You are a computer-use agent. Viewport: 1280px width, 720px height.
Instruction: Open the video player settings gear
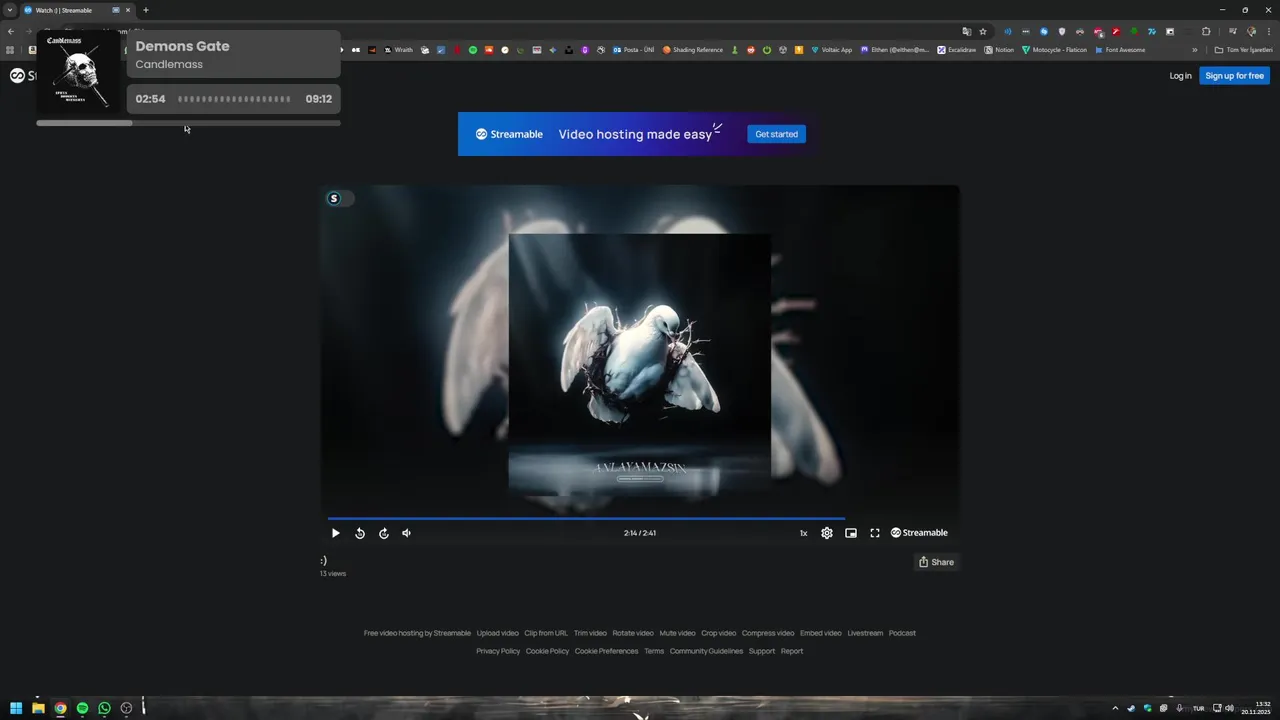pyautogui.click(x=827, y=533)
